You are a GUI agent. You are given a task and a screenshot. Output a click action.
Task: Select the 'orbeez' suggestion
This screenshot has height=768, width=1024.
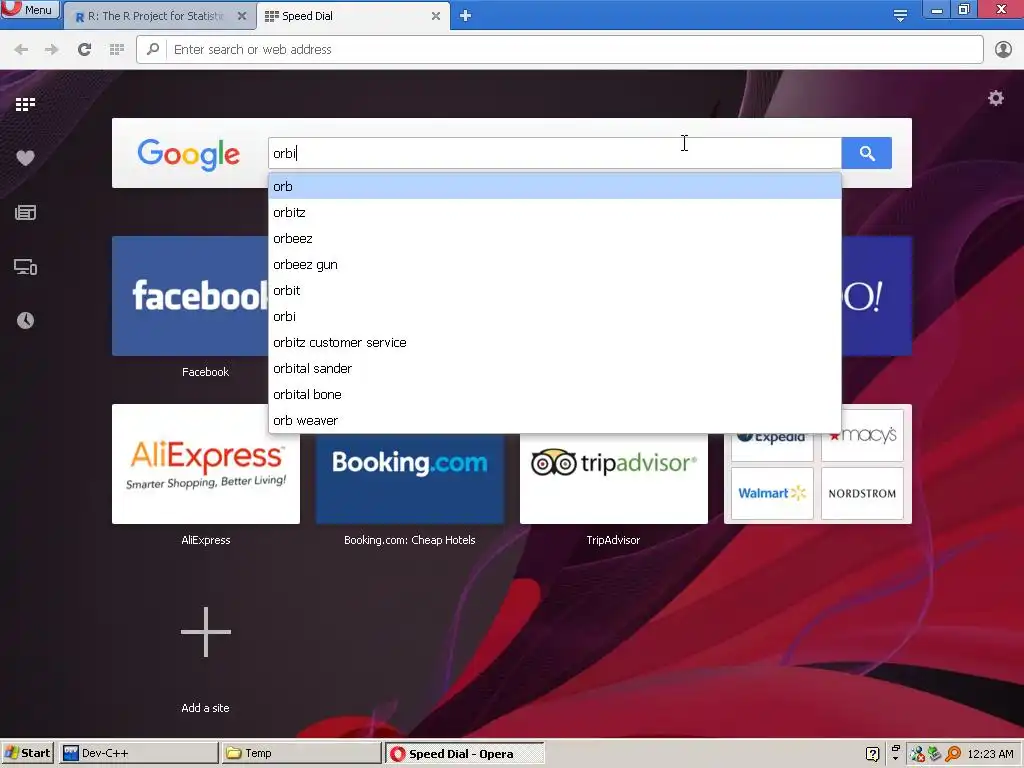(554, 239)
